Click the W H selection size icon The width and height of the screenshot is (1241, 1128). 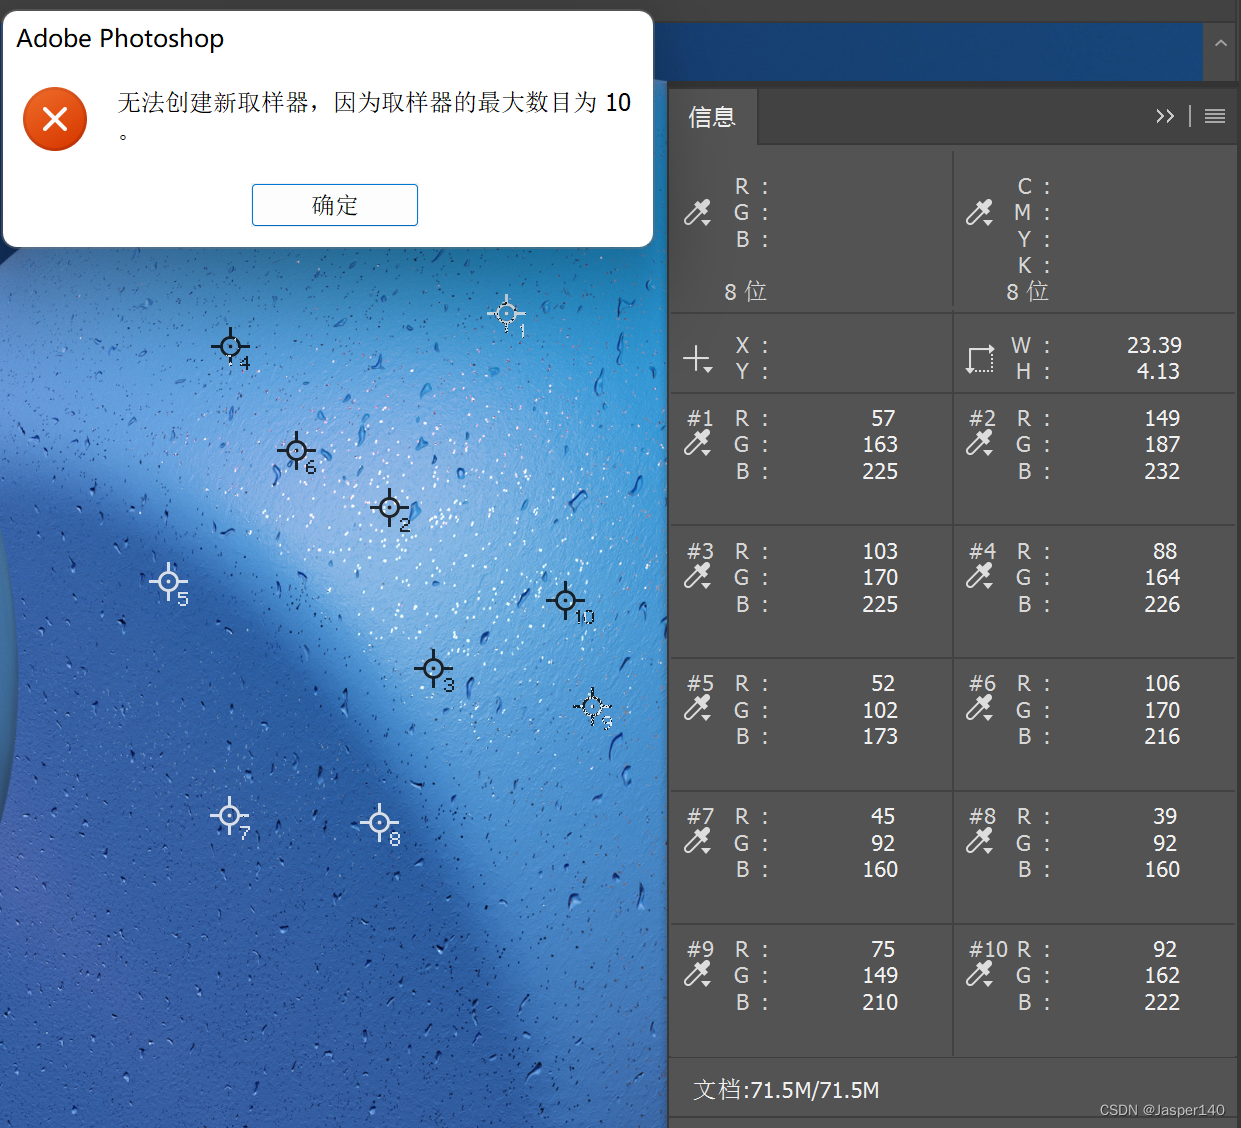click(x=981, y=358)
